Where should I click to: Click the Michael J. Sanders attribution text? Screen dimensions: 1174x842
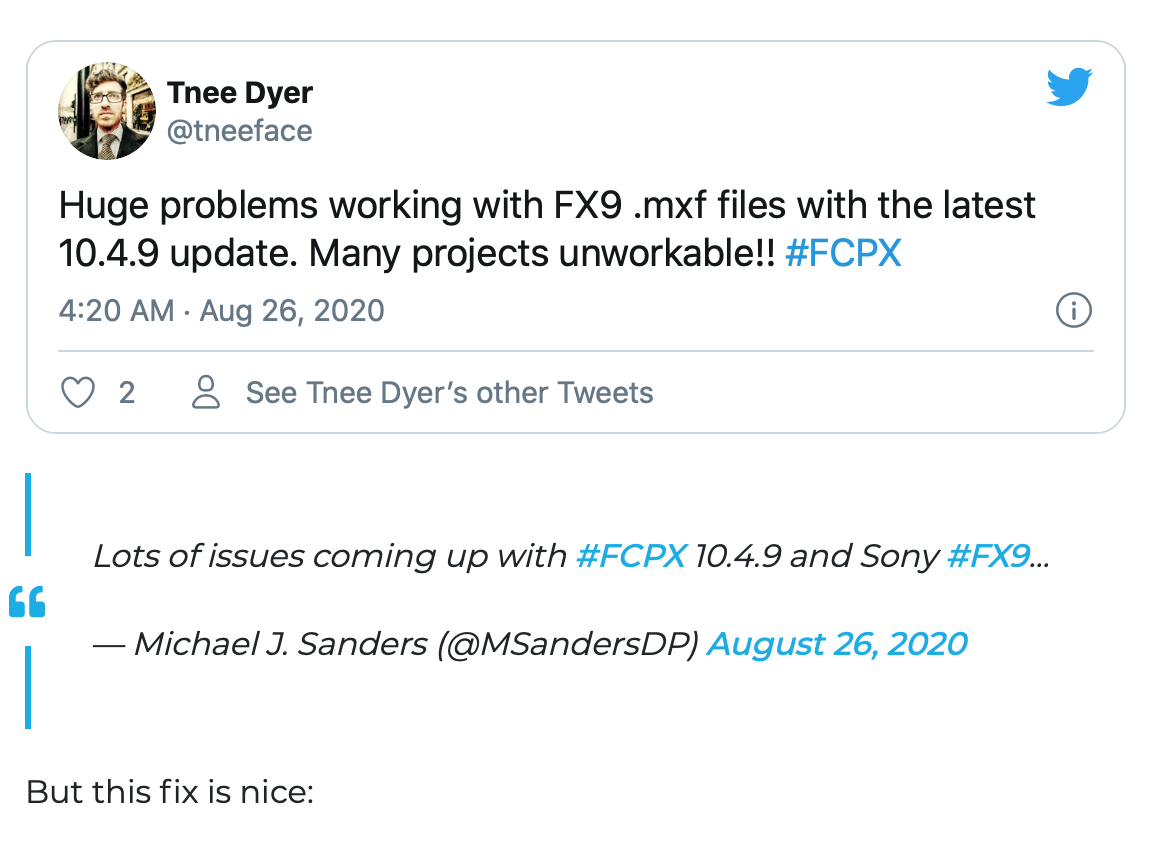tap(400, 644)
